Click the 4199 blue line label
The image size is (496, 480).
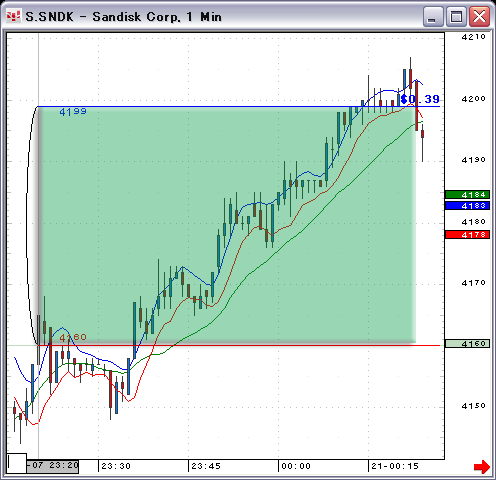click(73, 112)
